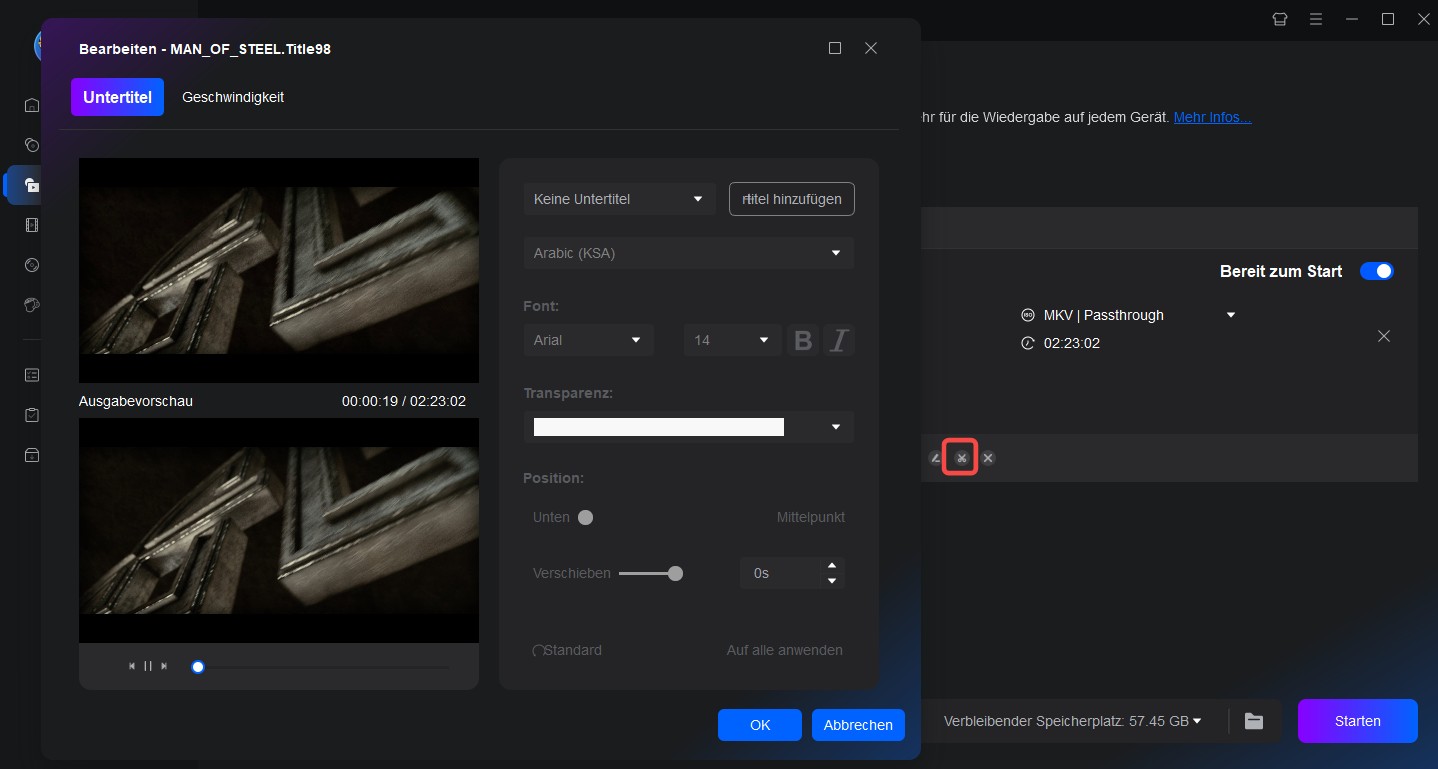The width and height of the screenshot is (1438, 769).
Task: Select the Unten position radio button
Action: (x=586, y=518)
